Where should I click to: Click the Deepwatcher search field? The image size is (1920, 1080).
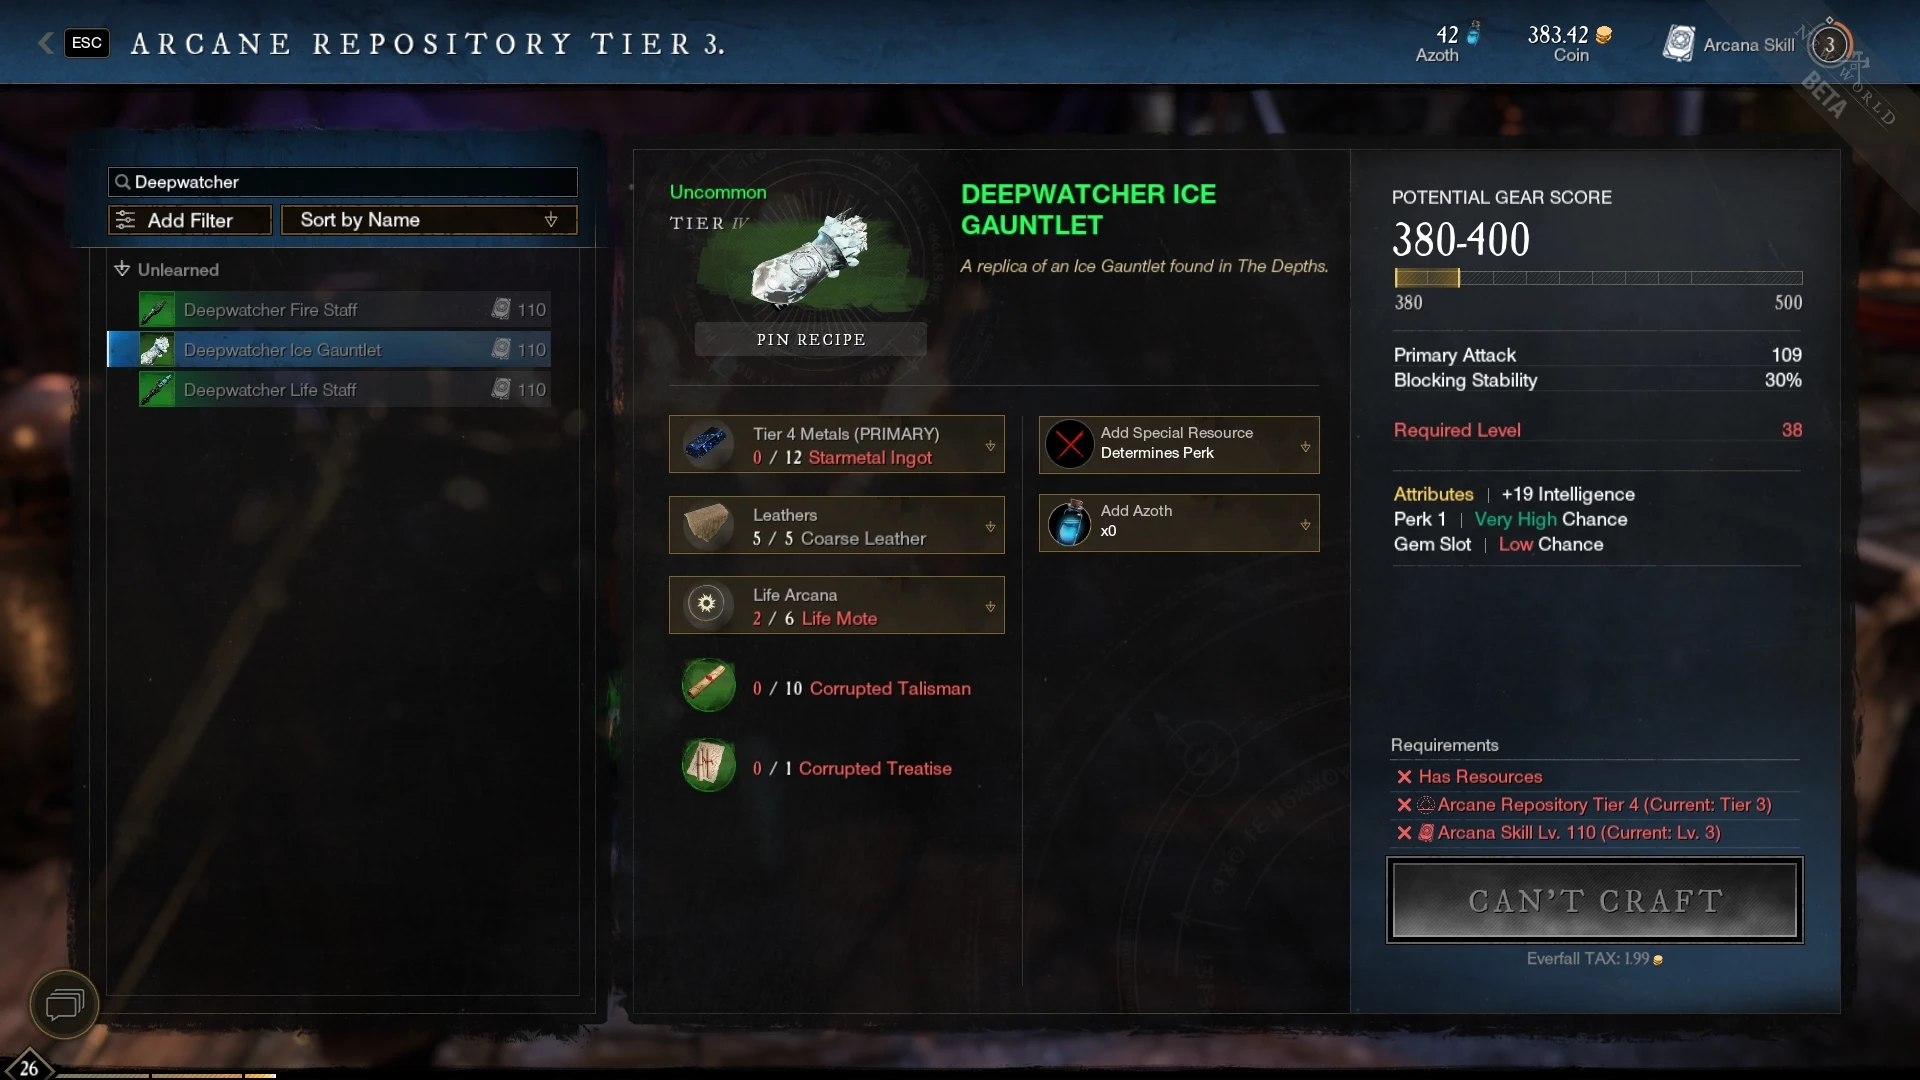[x=343, y=182]
